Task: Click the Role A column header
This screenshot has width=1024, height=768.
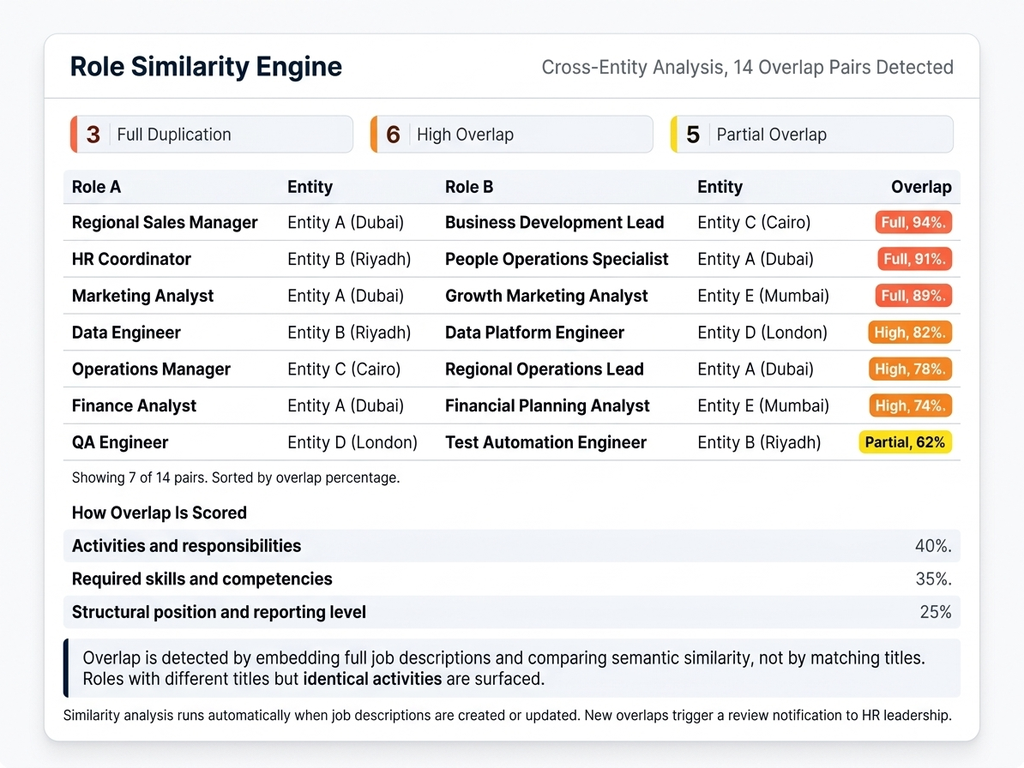Action: [x=96, y=187]
